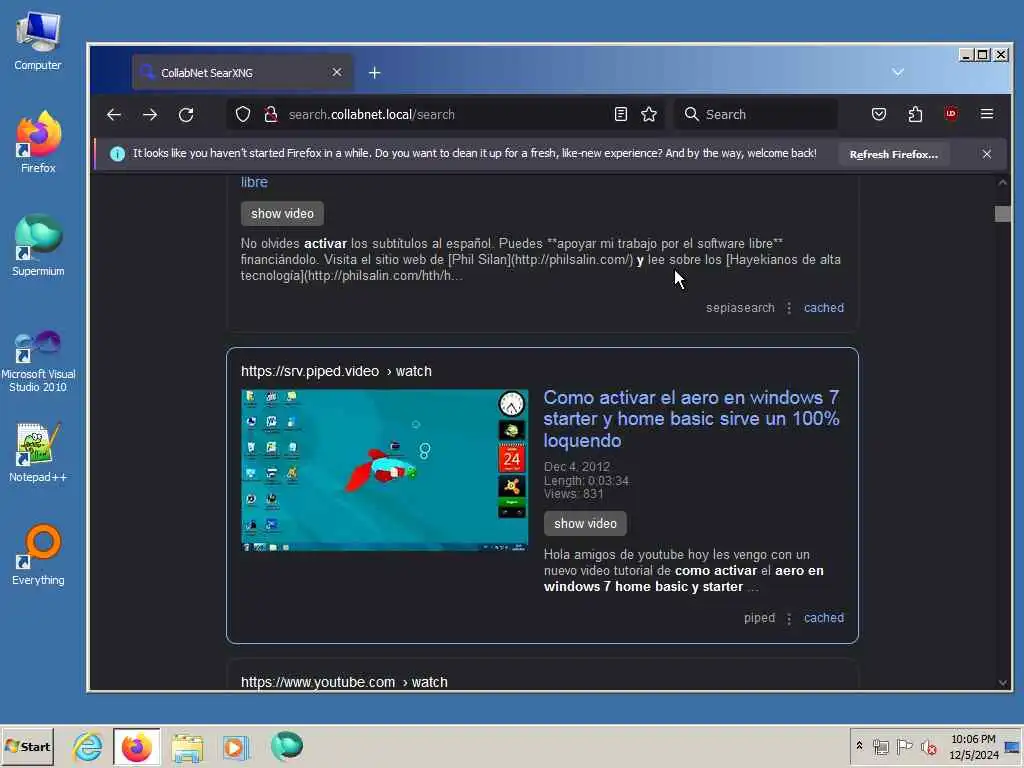Viewport: 1024px width, 768px height.
Task: Click the uBlock Origin toolbar icon
Action: pyautogui.click(x=951, y=114)
